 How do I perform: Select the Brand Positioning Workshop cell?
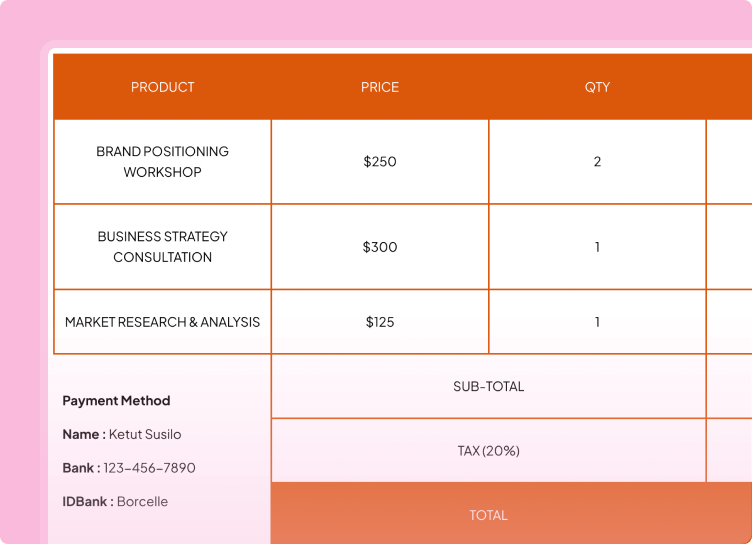pyautogui.click(x=162, y=162)
